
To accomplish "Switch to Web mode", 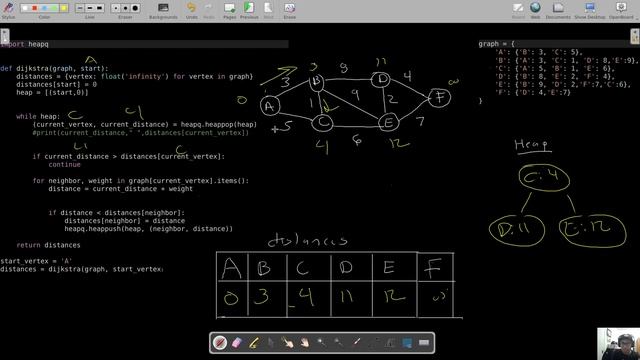I will (x=535, y=10).
